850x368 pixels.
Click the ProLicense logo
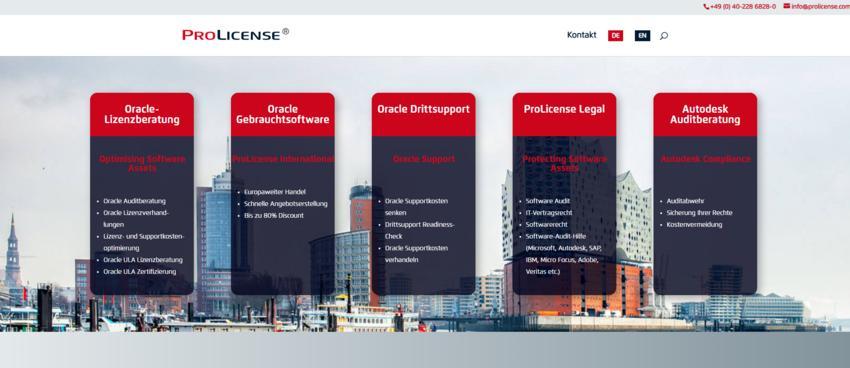[x=235, y=34]
